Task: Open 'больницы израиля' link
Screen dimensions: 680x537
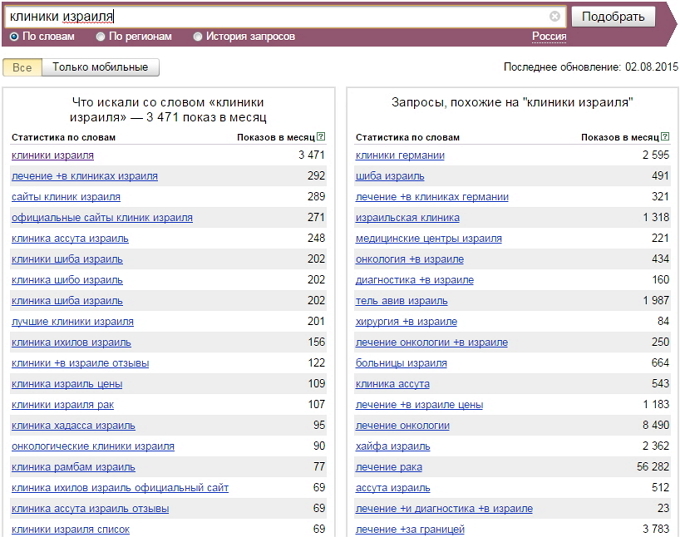Action: 401,363
